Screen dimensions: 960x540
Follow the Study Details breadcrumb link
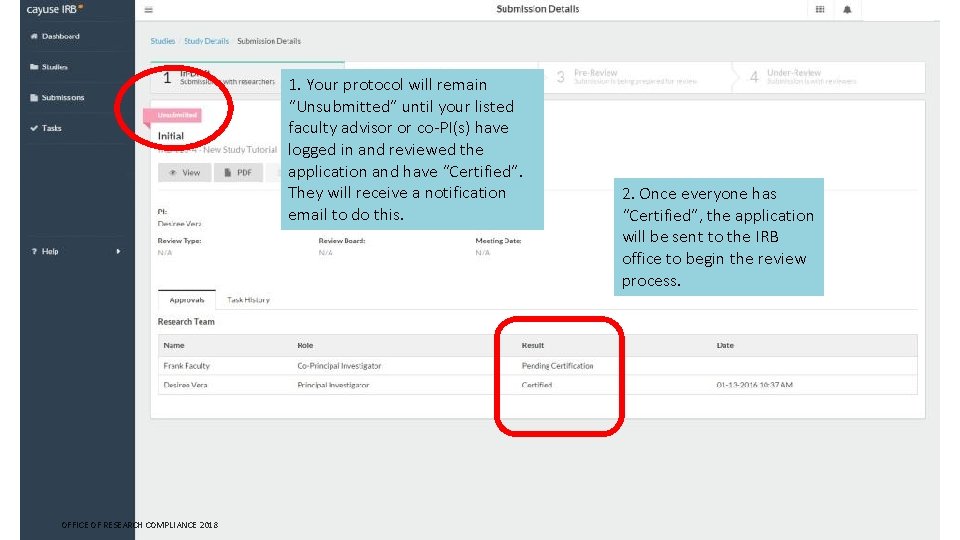(x=206, y=41)
